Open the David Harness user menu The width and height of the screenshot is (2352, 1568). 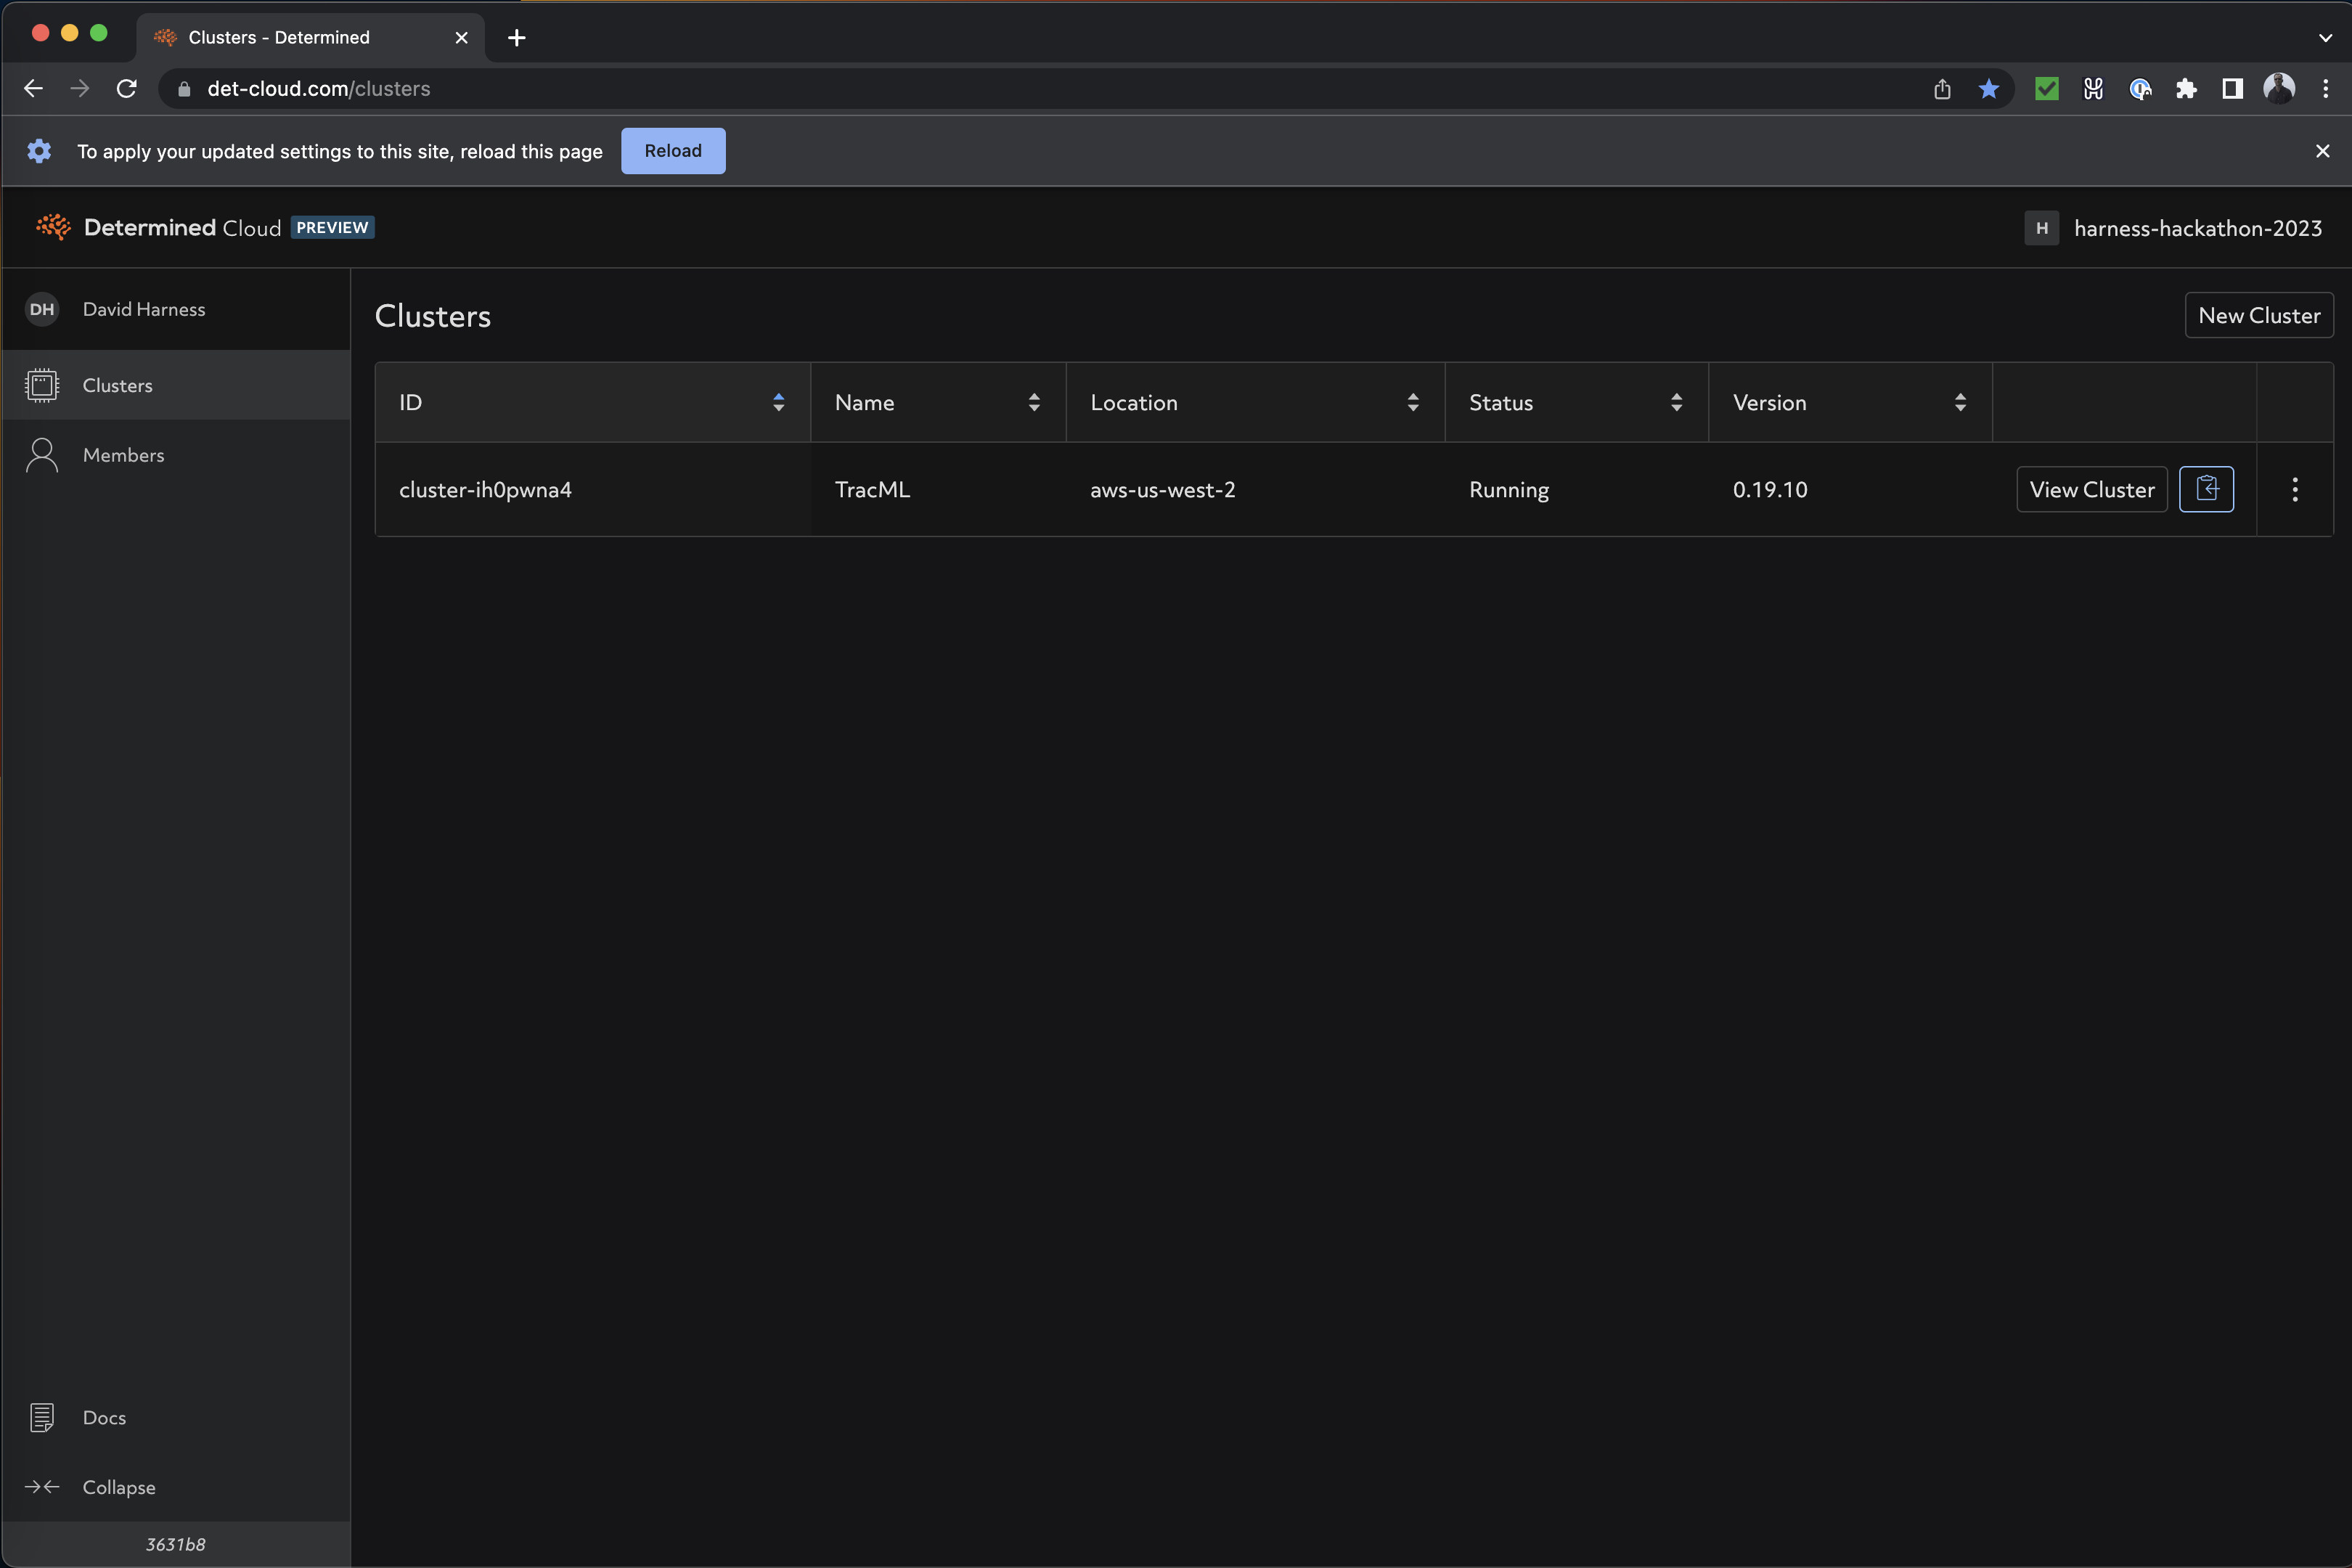pos(144,309)
